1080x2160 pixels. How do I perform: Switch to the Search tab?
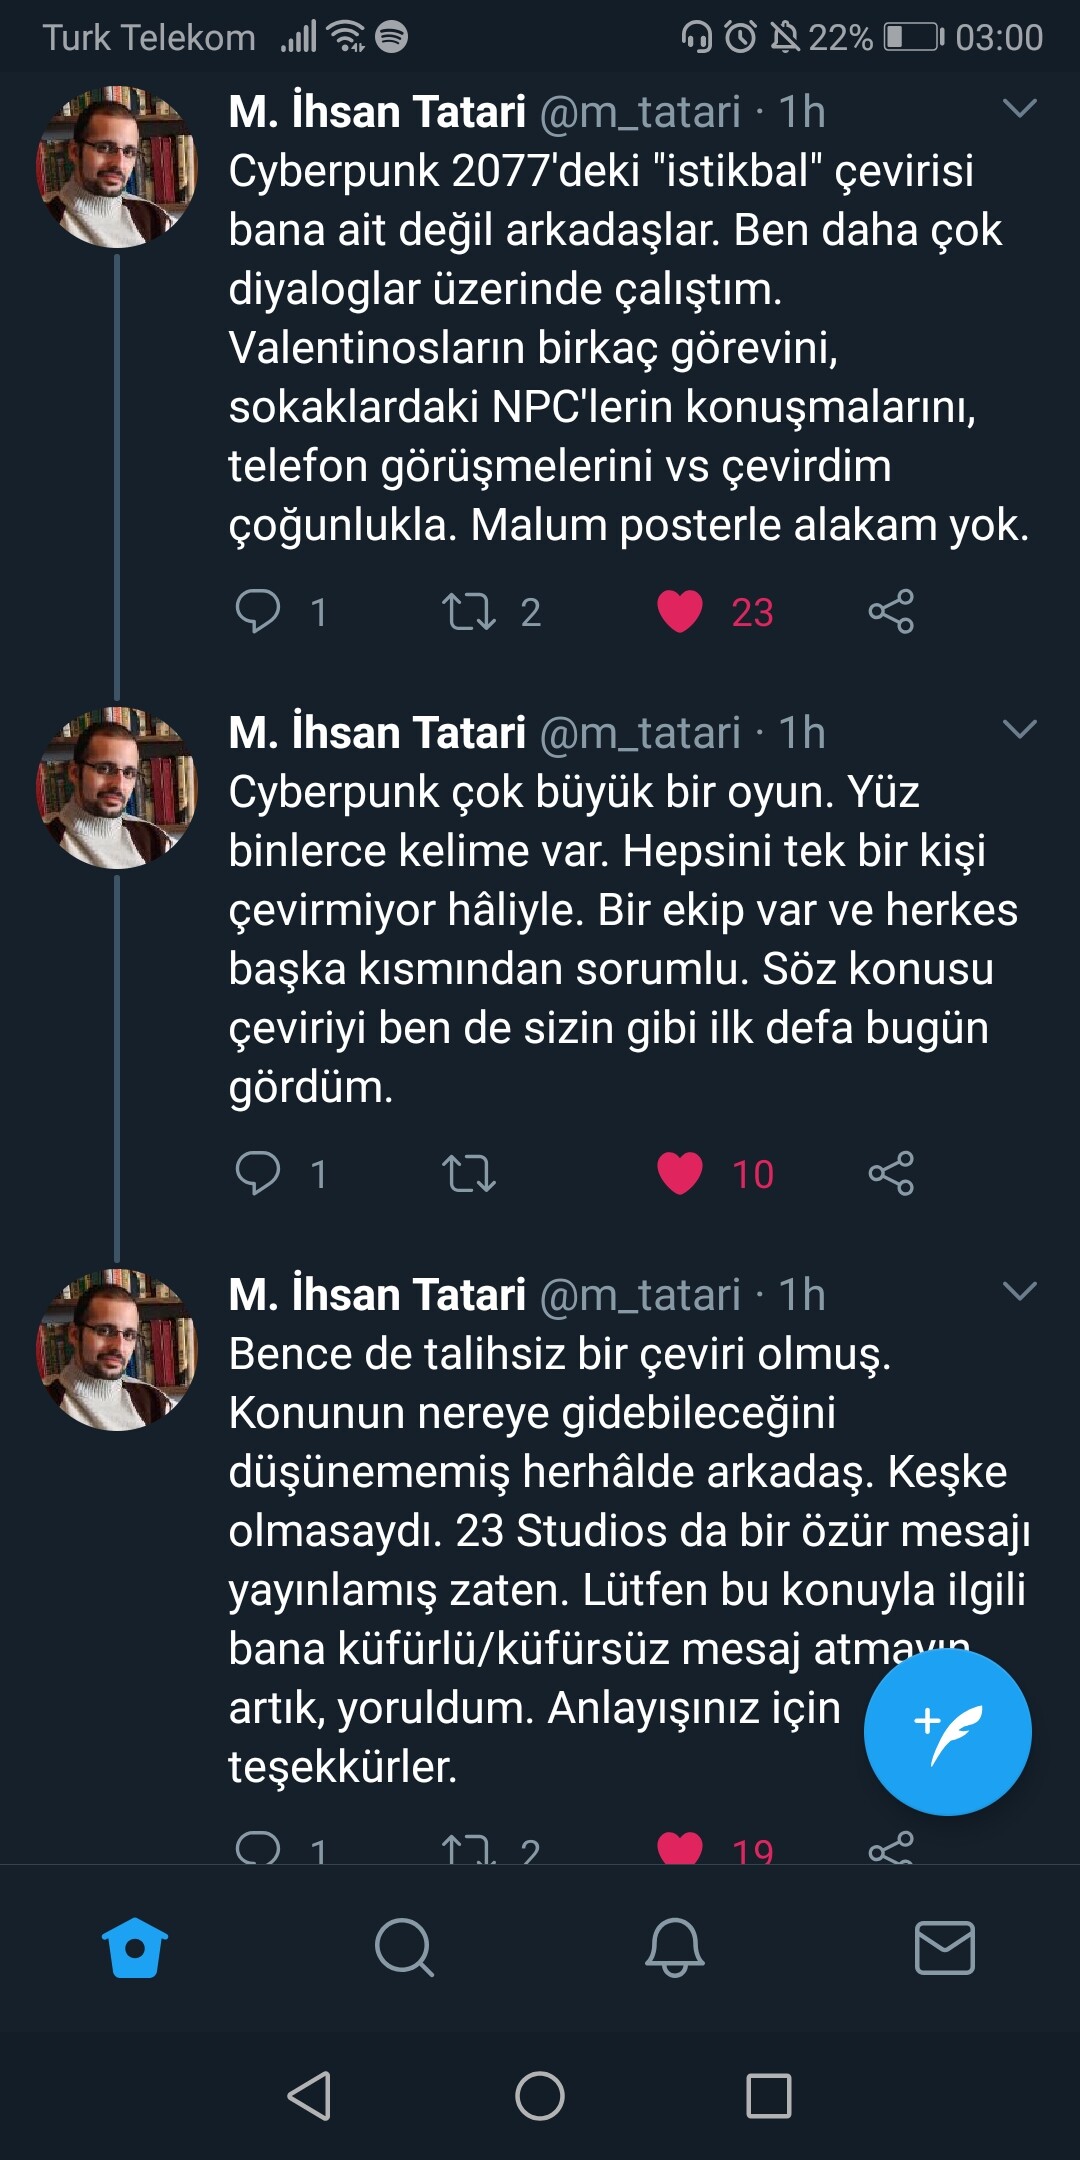[404, 1947]
